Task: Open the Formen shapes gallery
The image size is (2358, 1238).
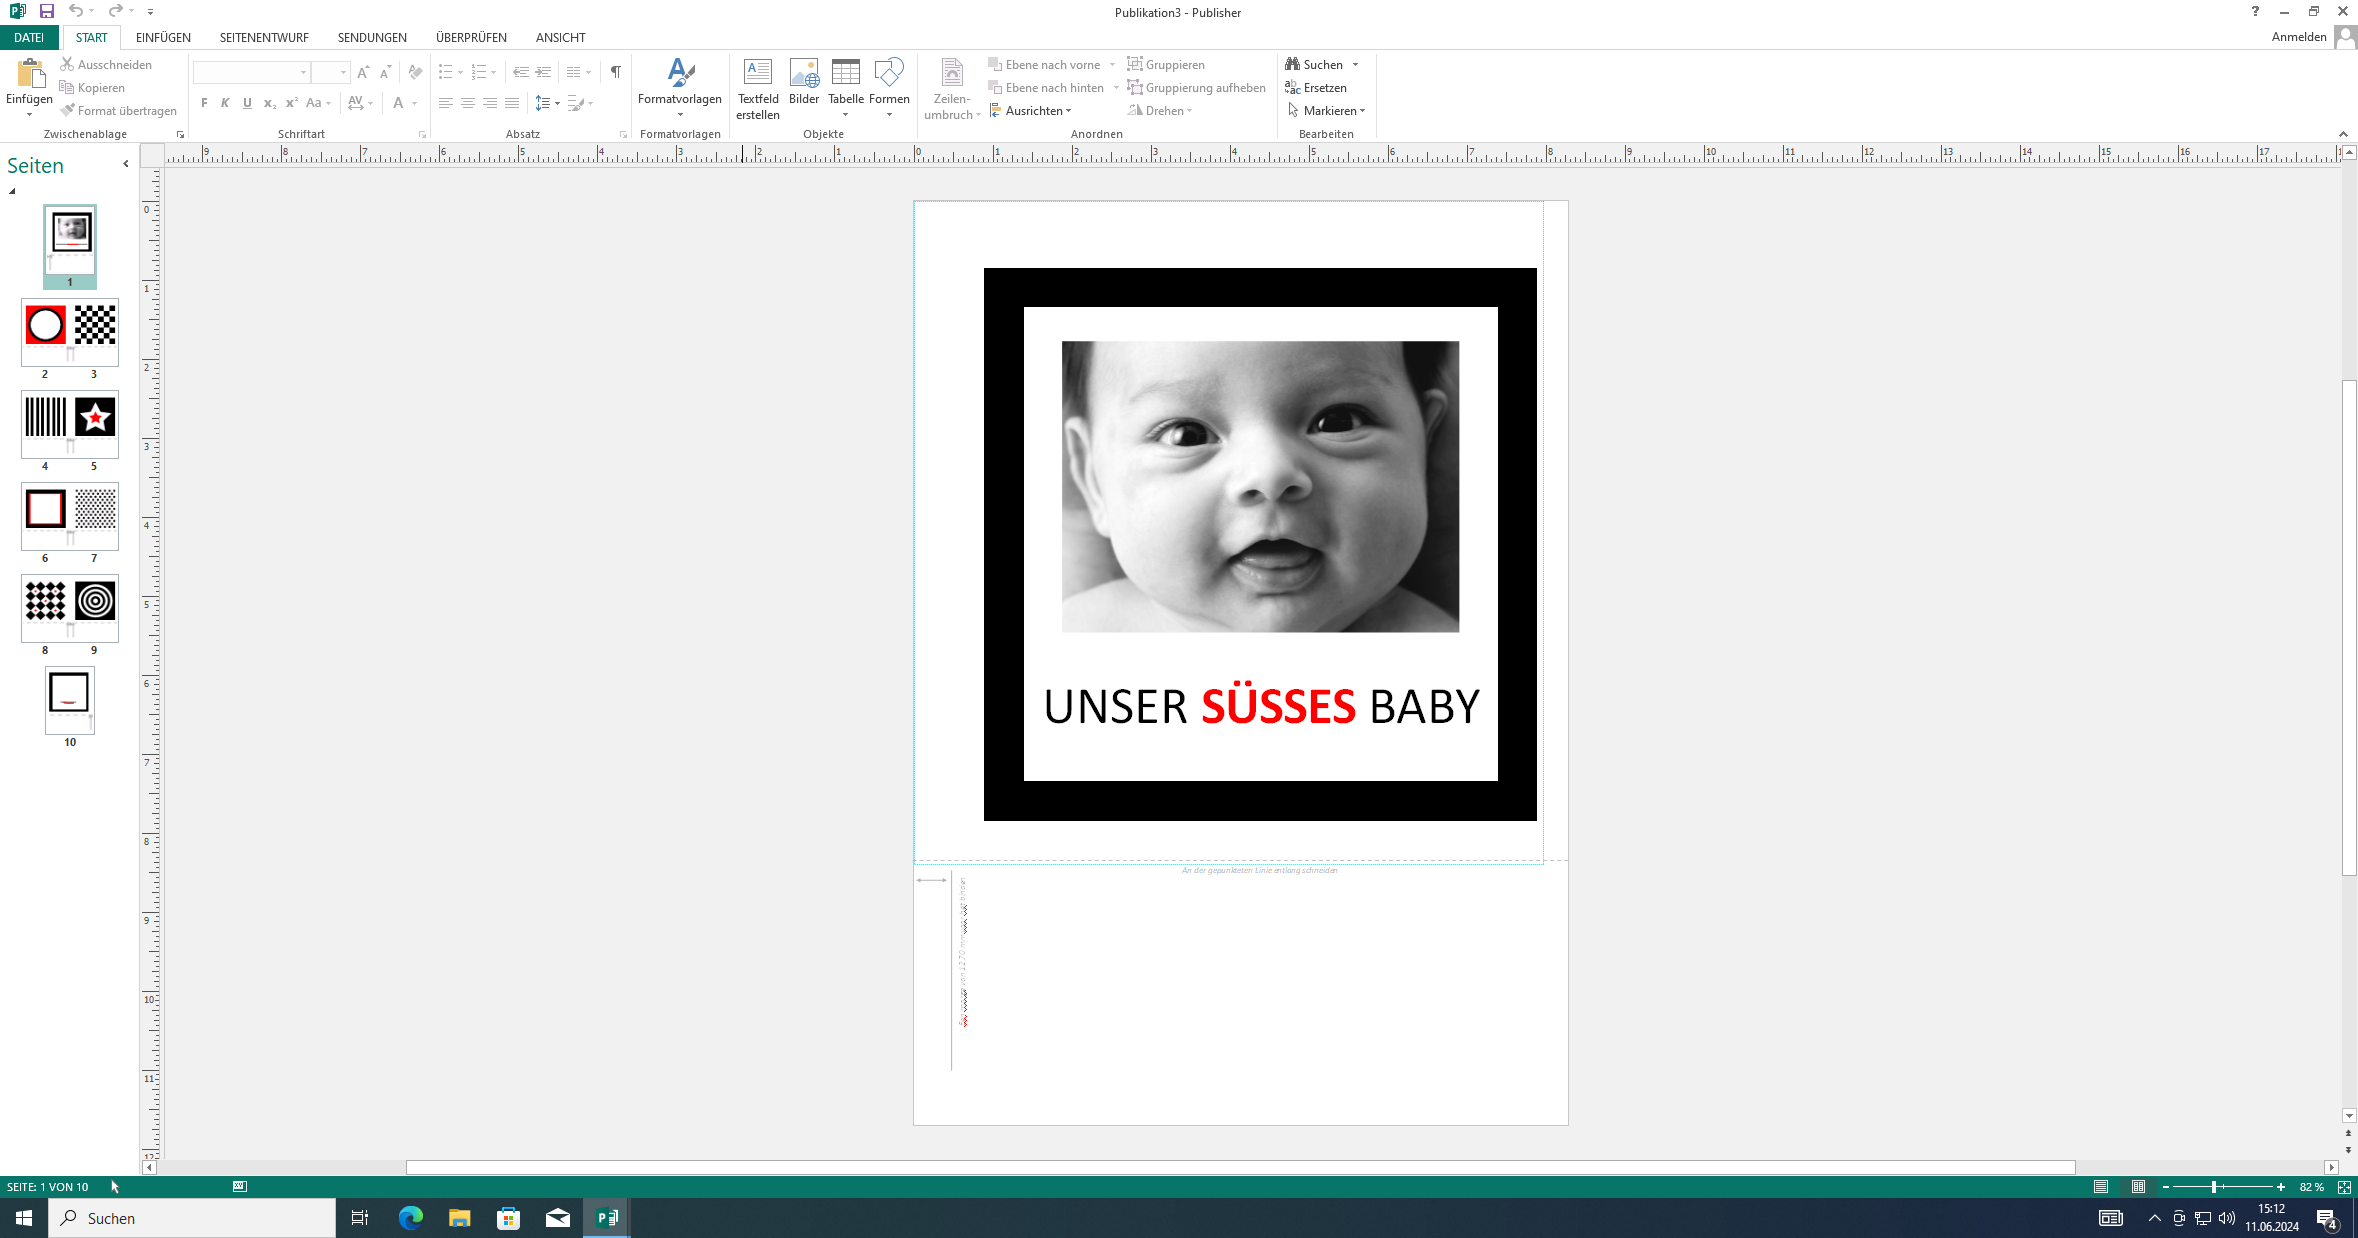Action: point(888,73)
